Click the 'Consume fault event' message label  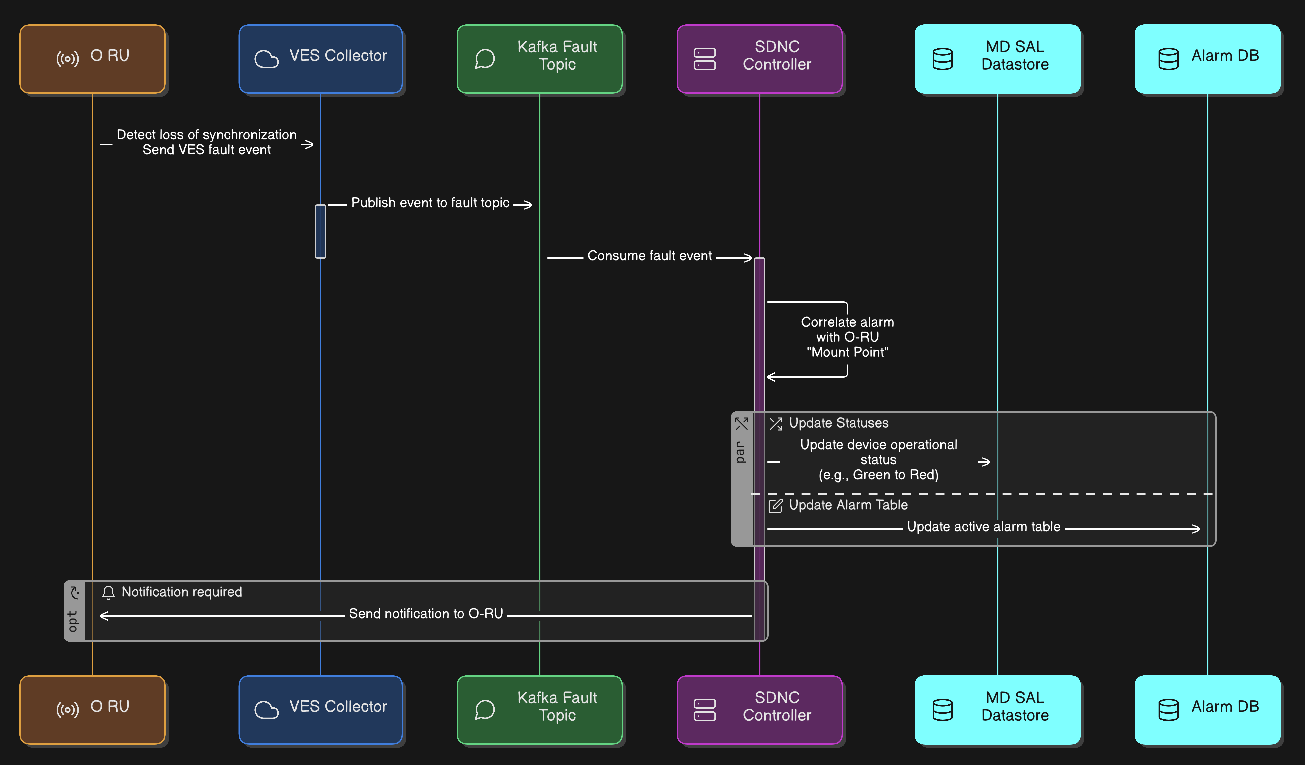coord(649,256)
